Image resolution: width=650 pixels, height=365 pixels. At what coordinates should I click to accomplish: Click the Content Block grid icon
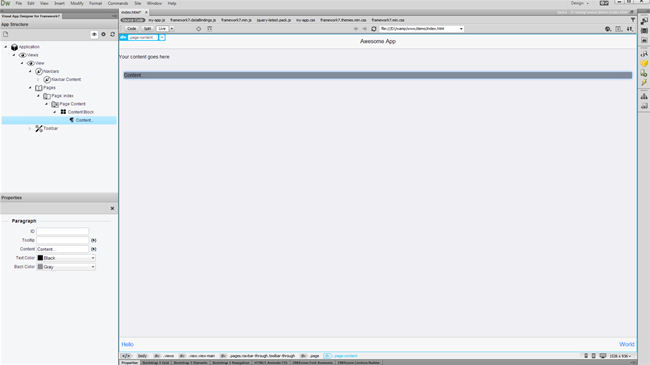coord(63,112)
